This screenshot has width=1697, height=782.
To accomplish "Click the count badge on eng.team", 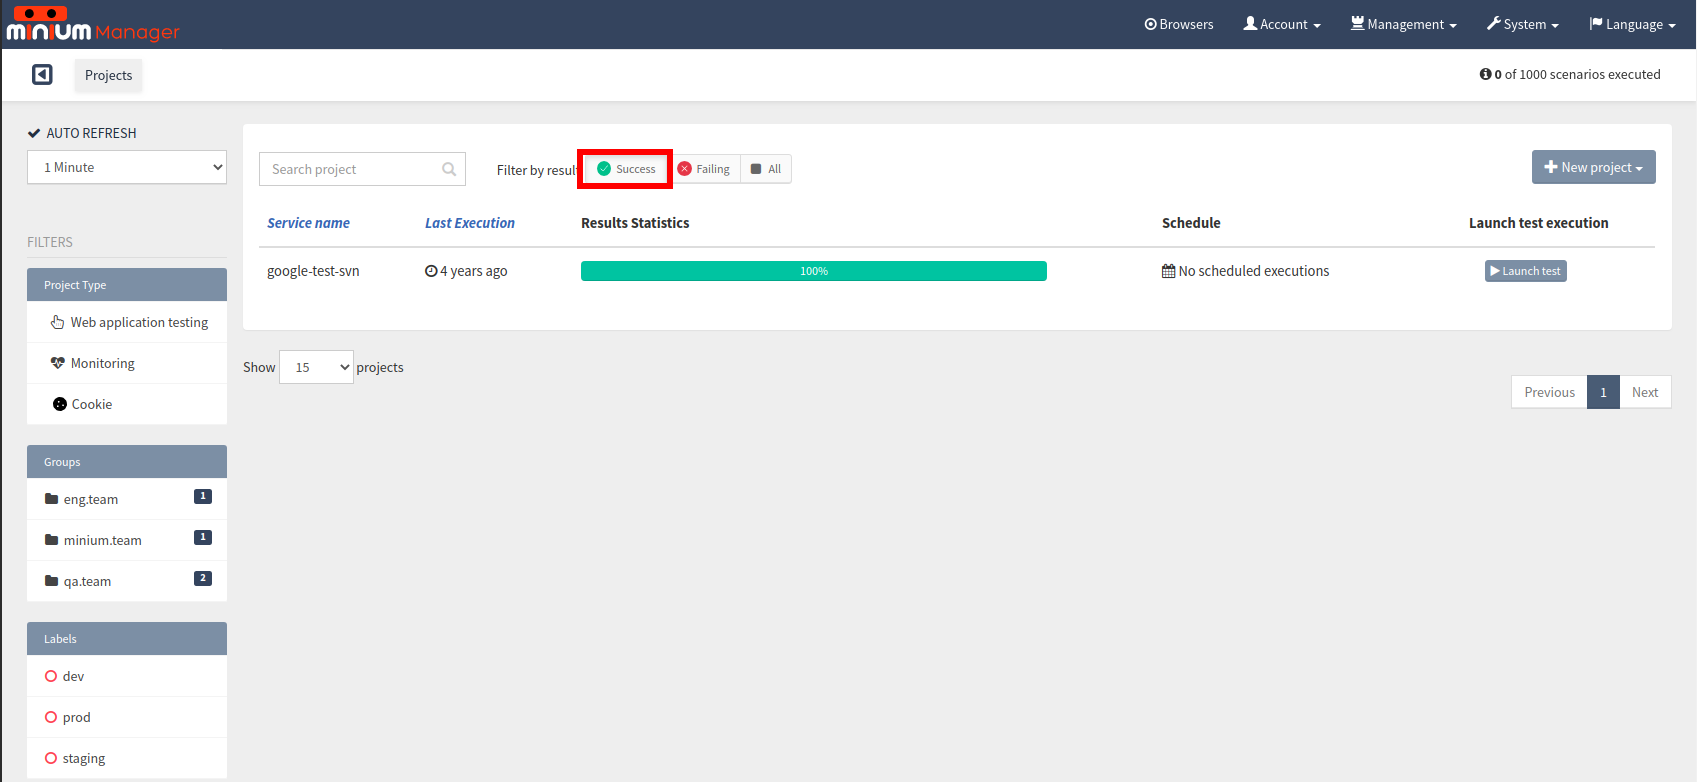I will [x=203, y=496].
